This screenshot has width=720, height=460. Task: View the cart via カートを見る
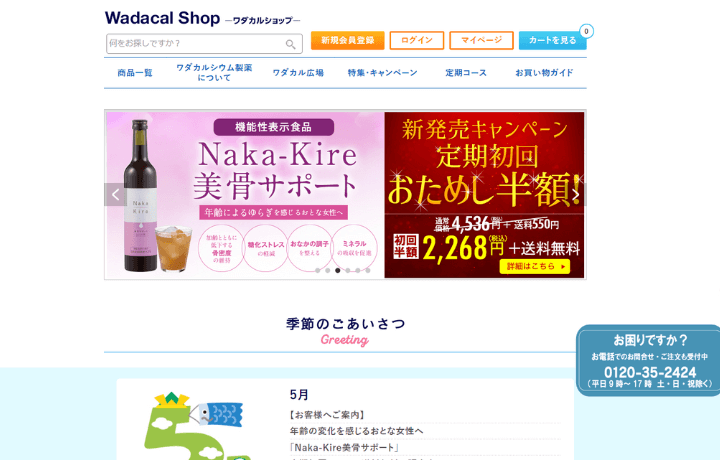(552, 40)
